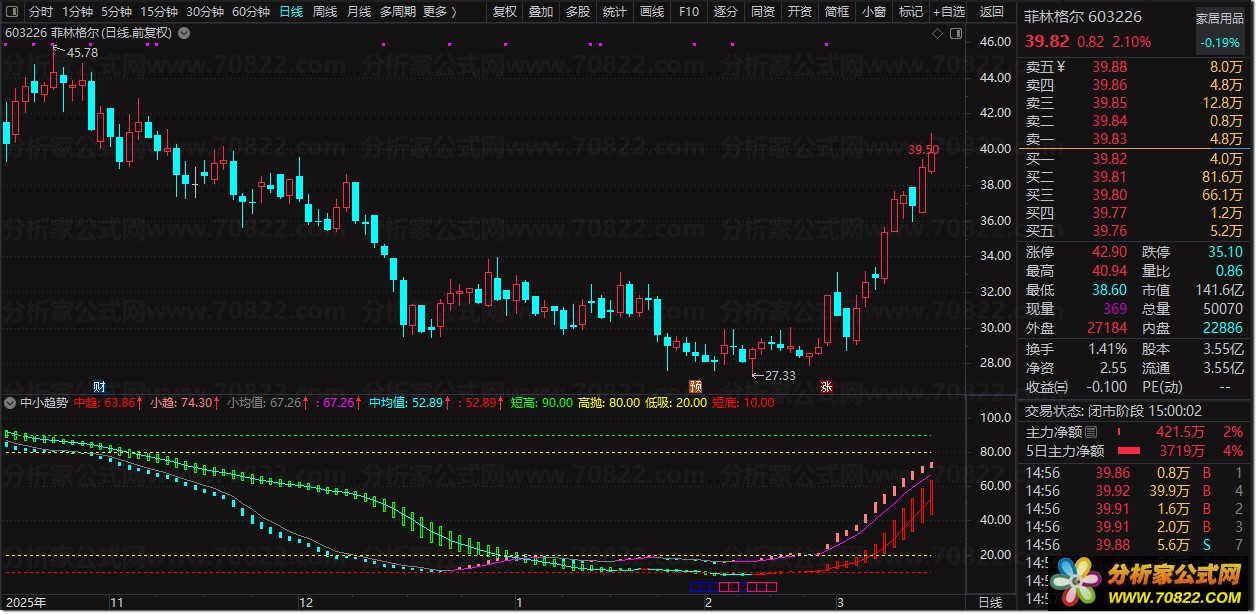This screenshot has height=614, width=1258.
Task: Activate the 画线 drawing tool
Action: [x=651, y=12]
